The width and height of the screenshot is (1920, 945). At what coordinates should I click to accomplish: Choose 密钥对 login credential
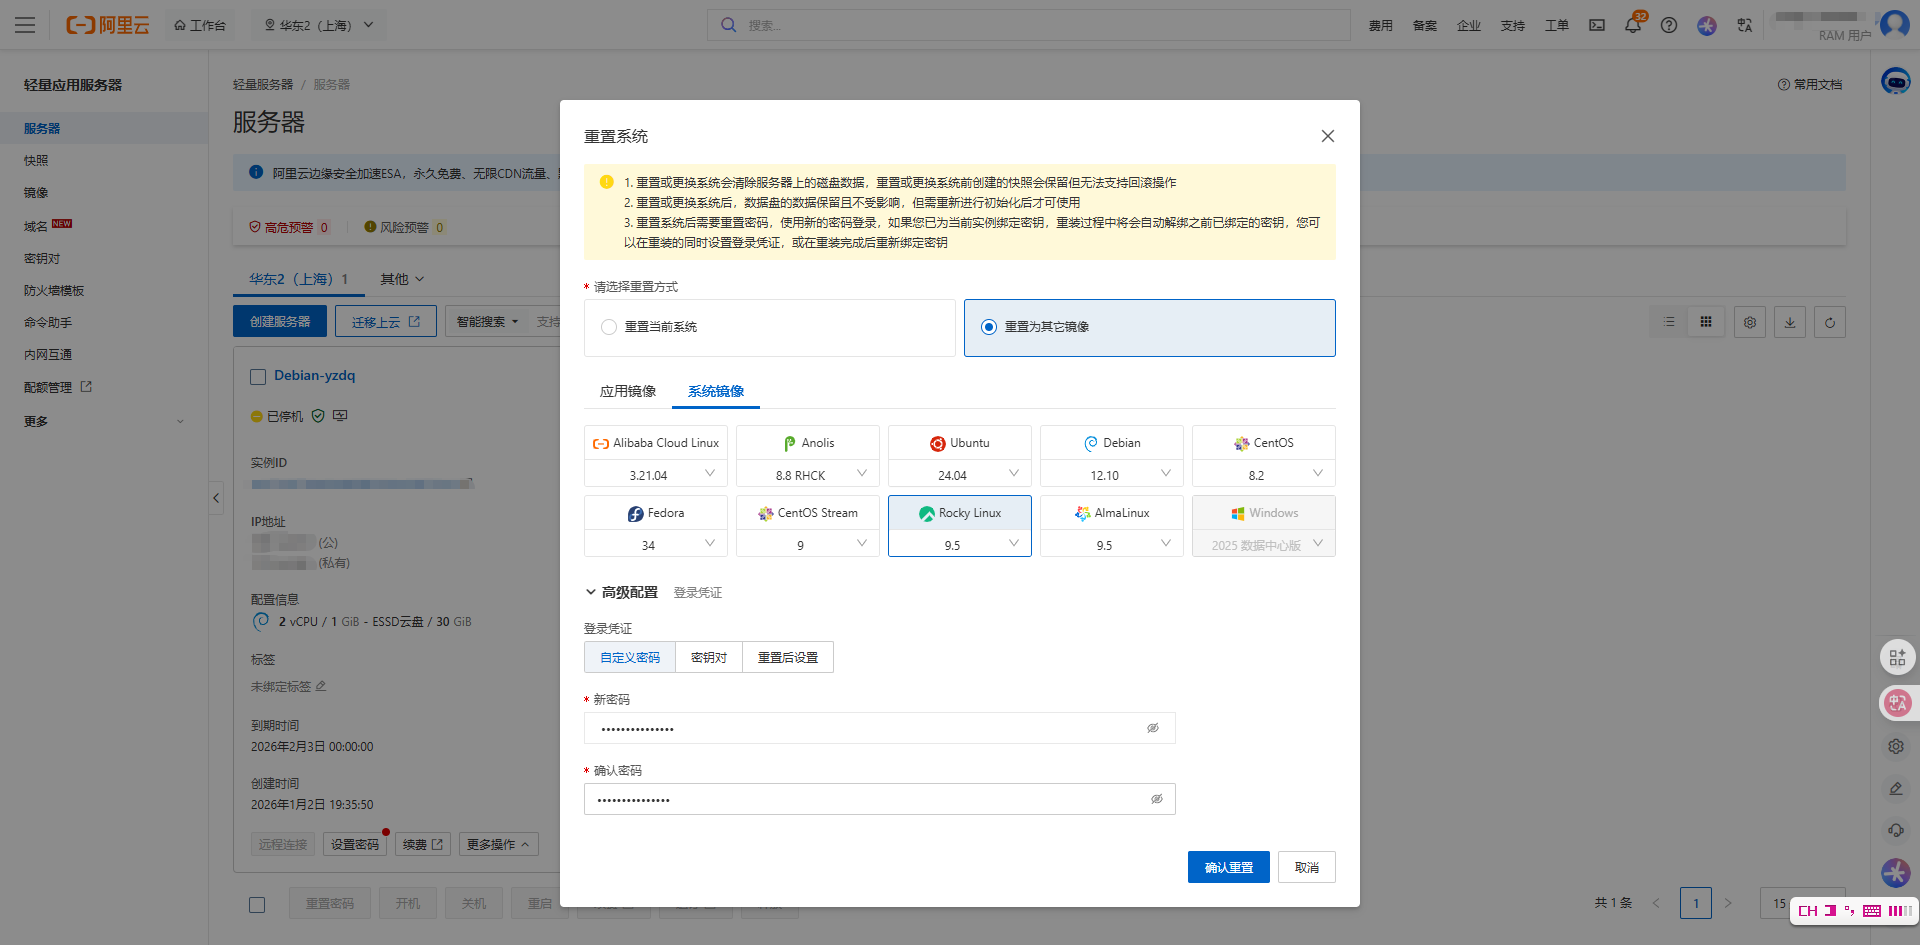tap(709, 657)
